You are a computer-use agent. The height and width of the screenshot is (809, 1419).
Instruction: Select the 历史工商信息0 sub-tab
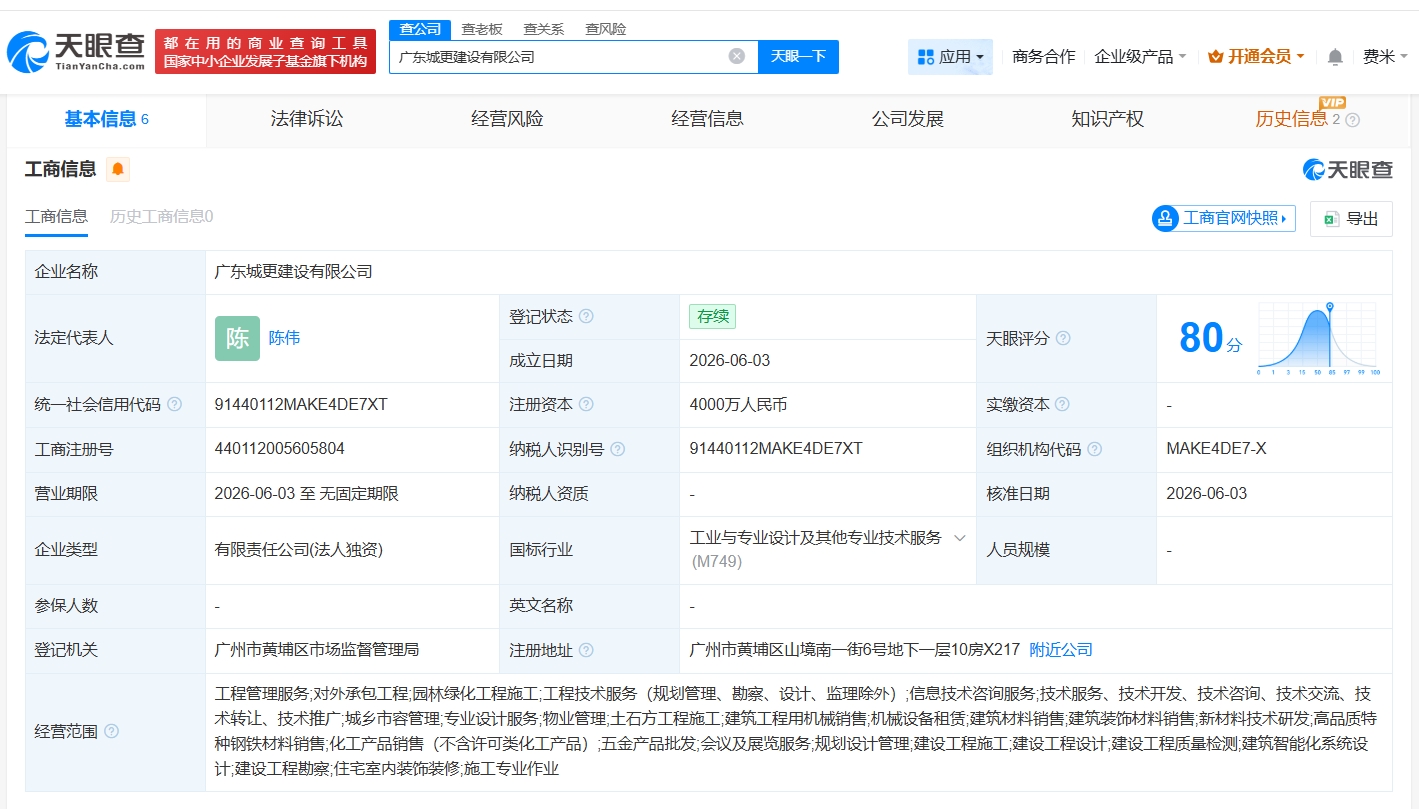[x=161, y=217]
